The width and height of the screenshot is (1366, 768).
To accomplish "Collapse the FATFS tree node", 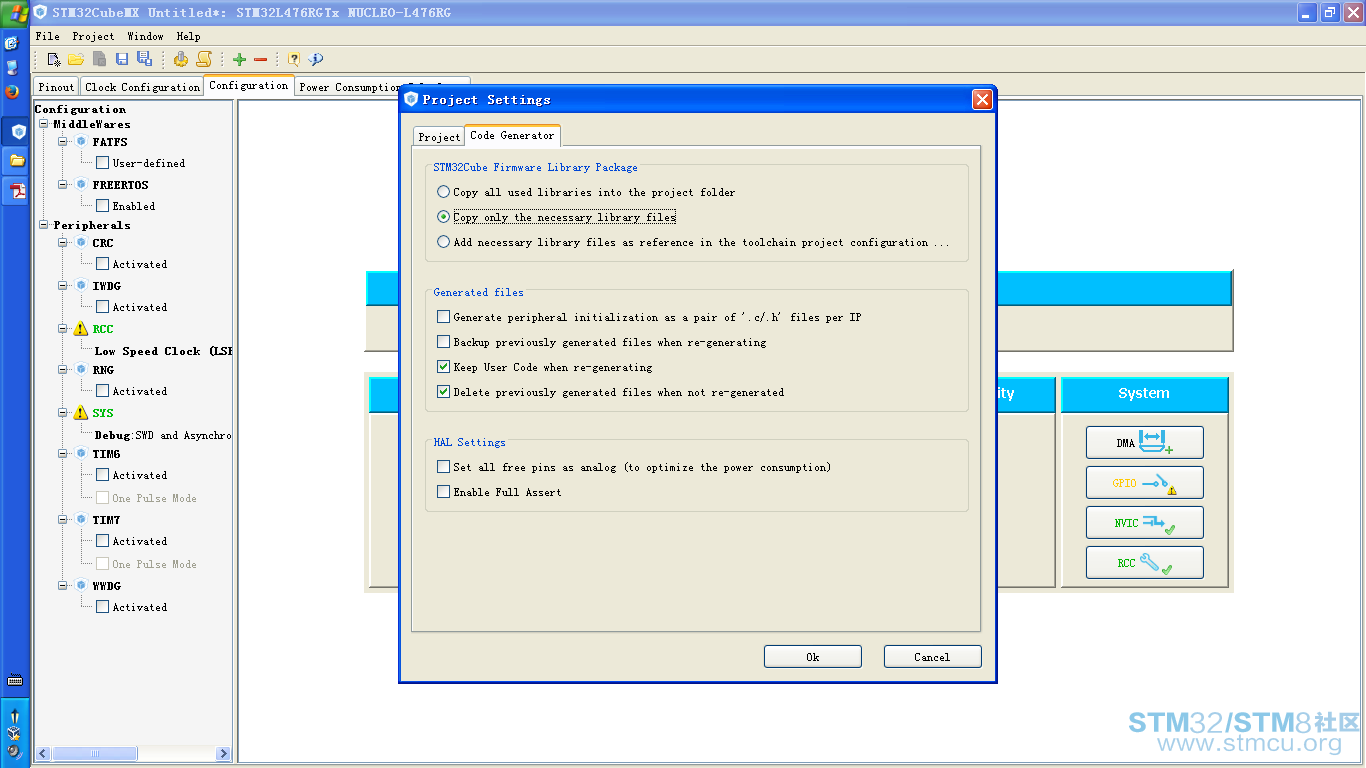I will 63,141.
